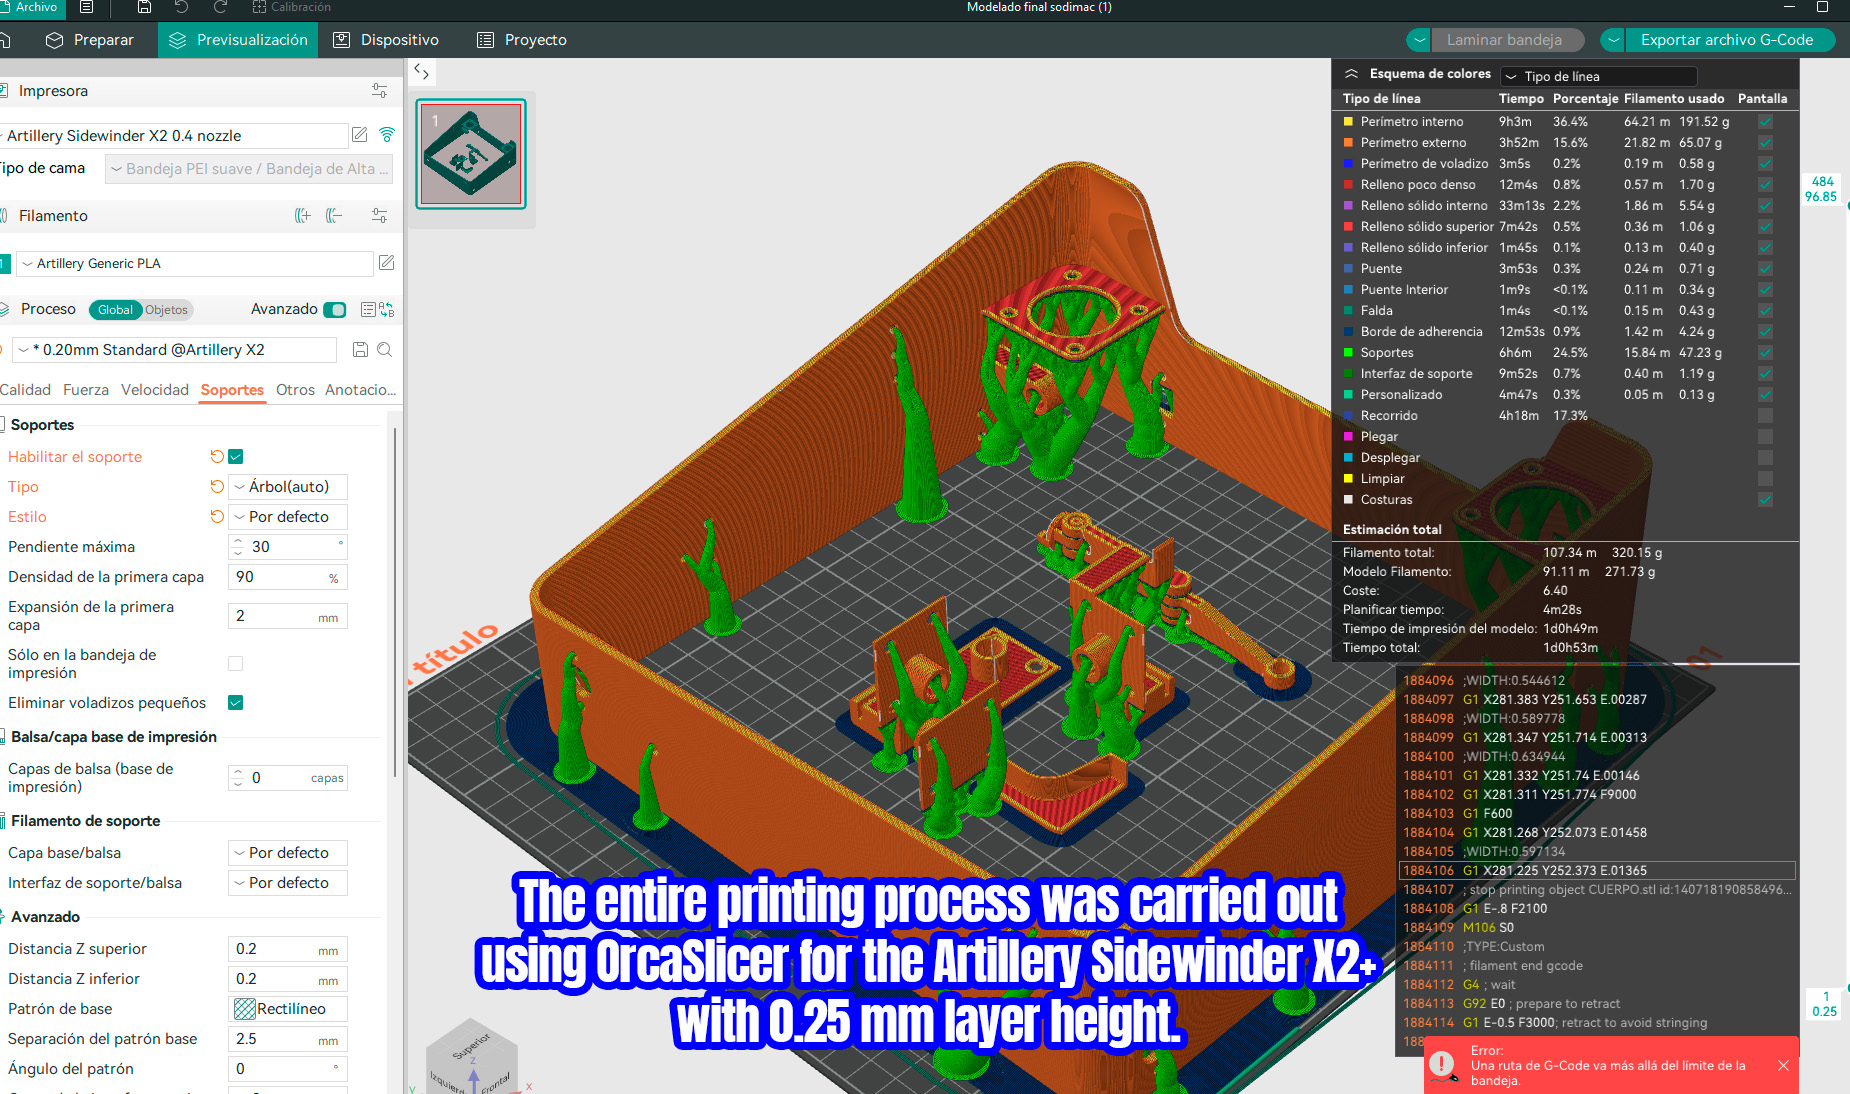Image resolution: width=1850 pixels, height=1094 pixels.
Task: Open the Archivo menu
Action: pos(33,7)
